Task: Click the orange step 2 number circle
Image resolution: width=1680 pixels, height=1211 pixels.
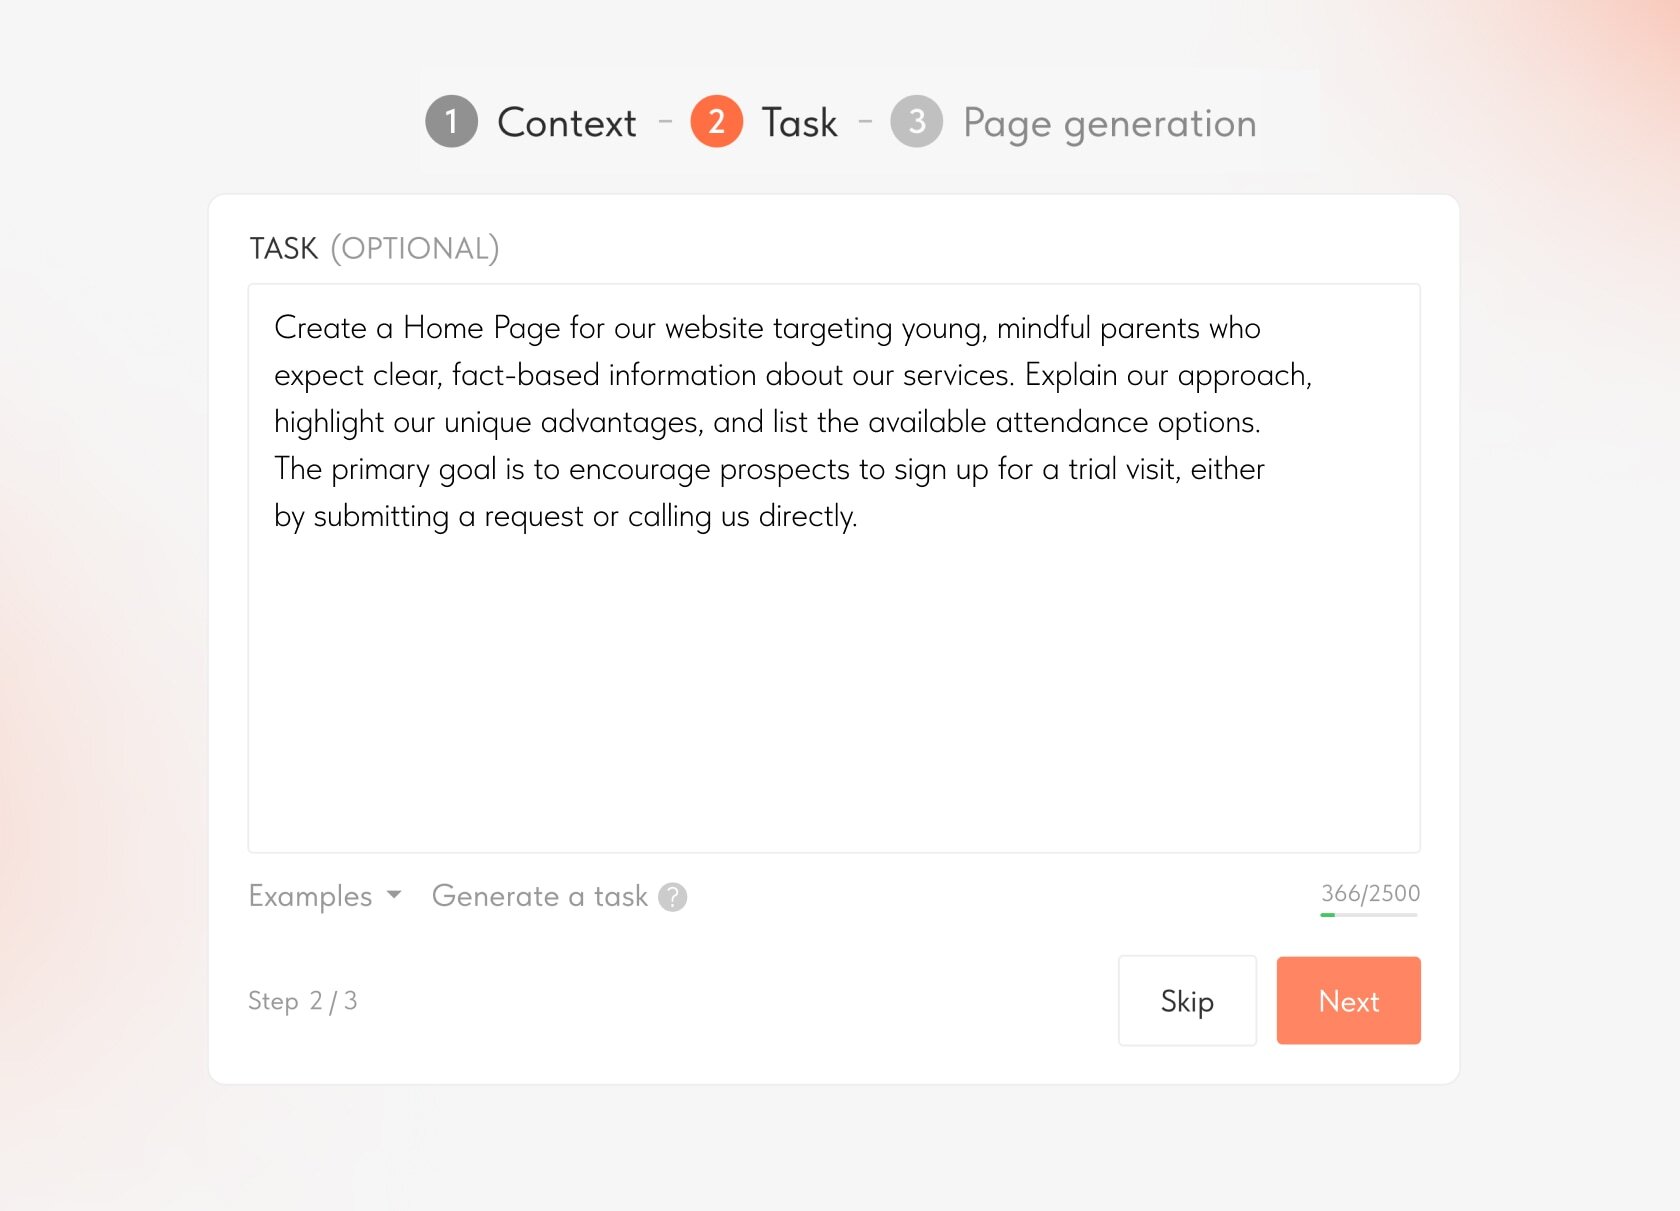Action: point(716,122)
